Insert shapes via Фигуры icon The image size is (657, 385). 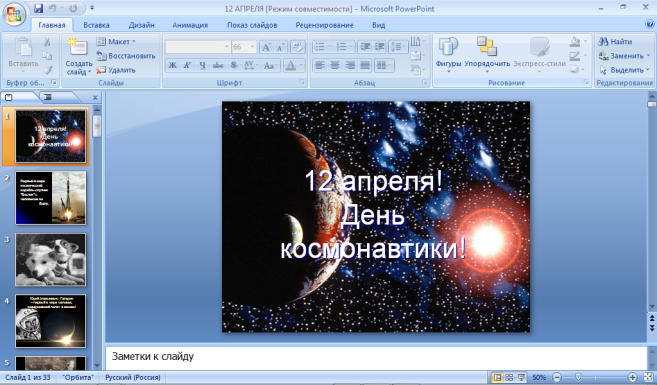click(448, 47)
